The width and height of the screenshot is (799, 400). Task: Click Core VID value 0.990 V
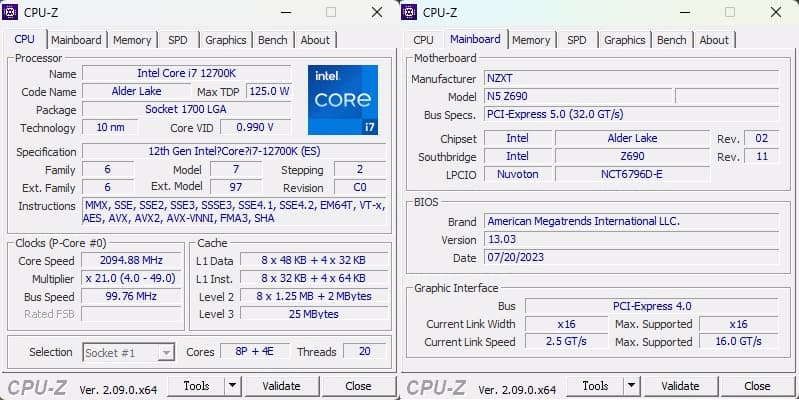pyautogui.click(x=255, y=127)
